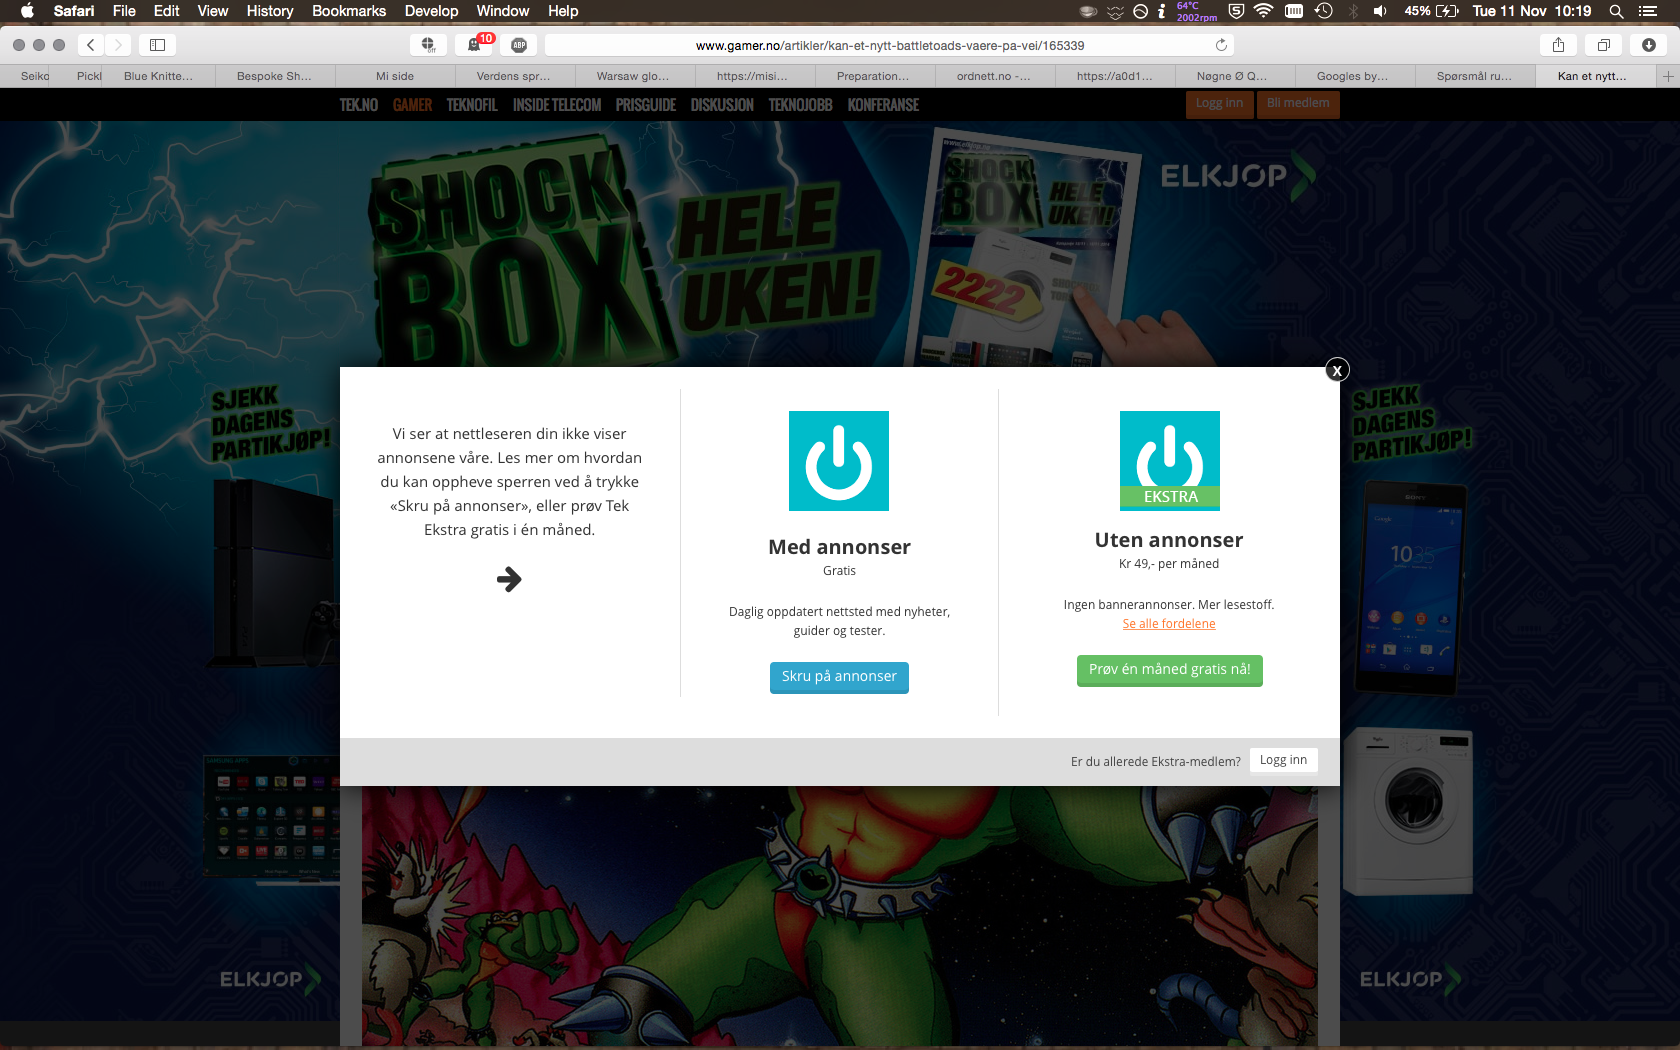Image resolution: width=1680 pixels, height=1050 pixels.
Task: Open the Safari Downloads button
Action: [1649, 45]
